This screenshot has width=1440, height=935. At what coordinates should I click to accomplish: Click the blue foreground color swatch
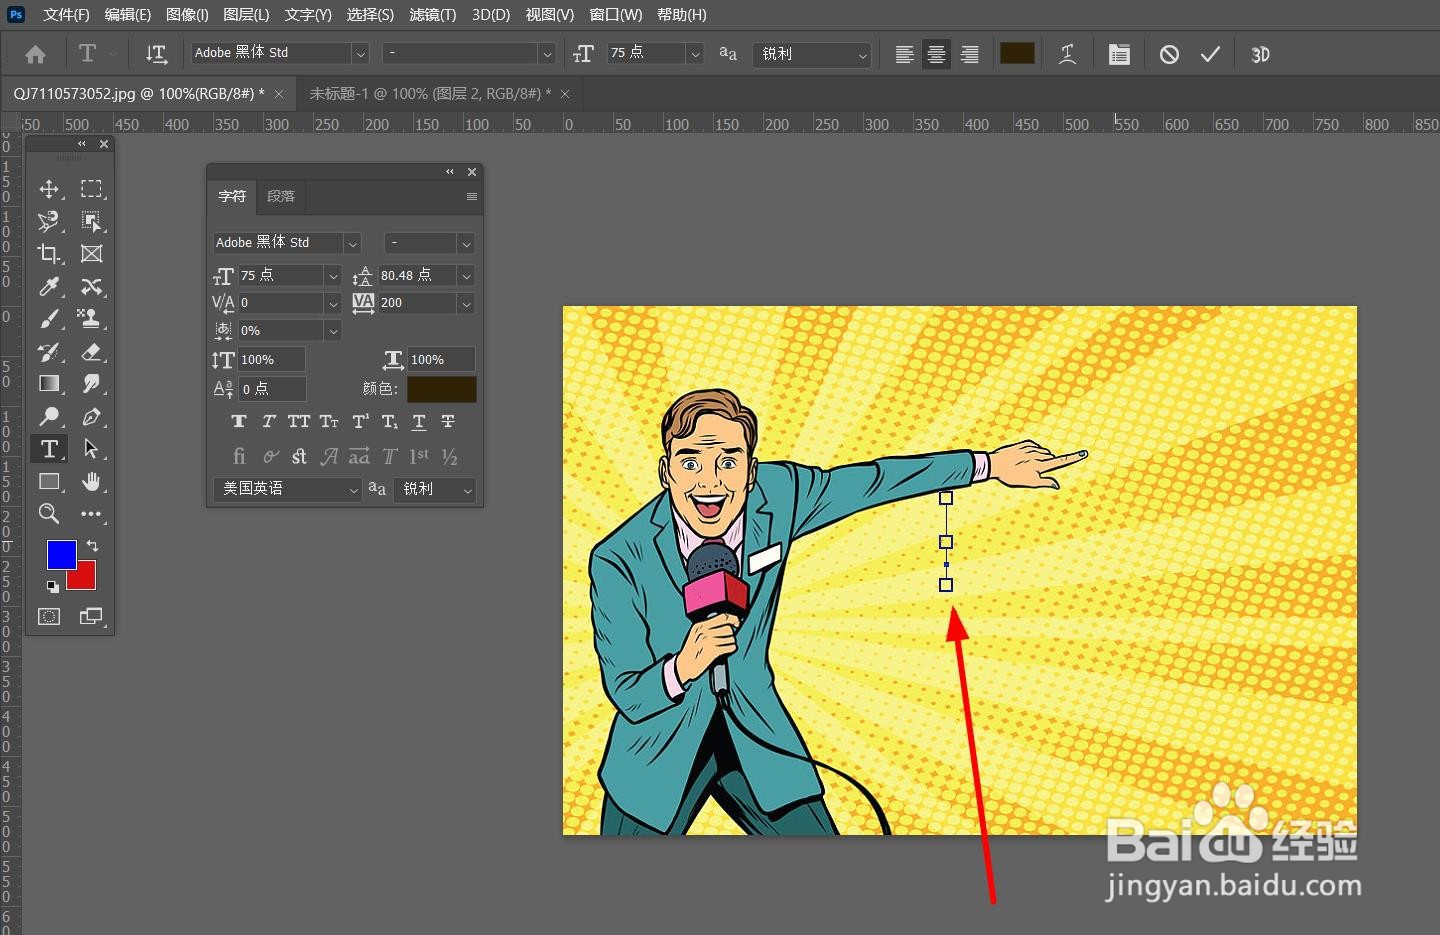pos(62,555)
